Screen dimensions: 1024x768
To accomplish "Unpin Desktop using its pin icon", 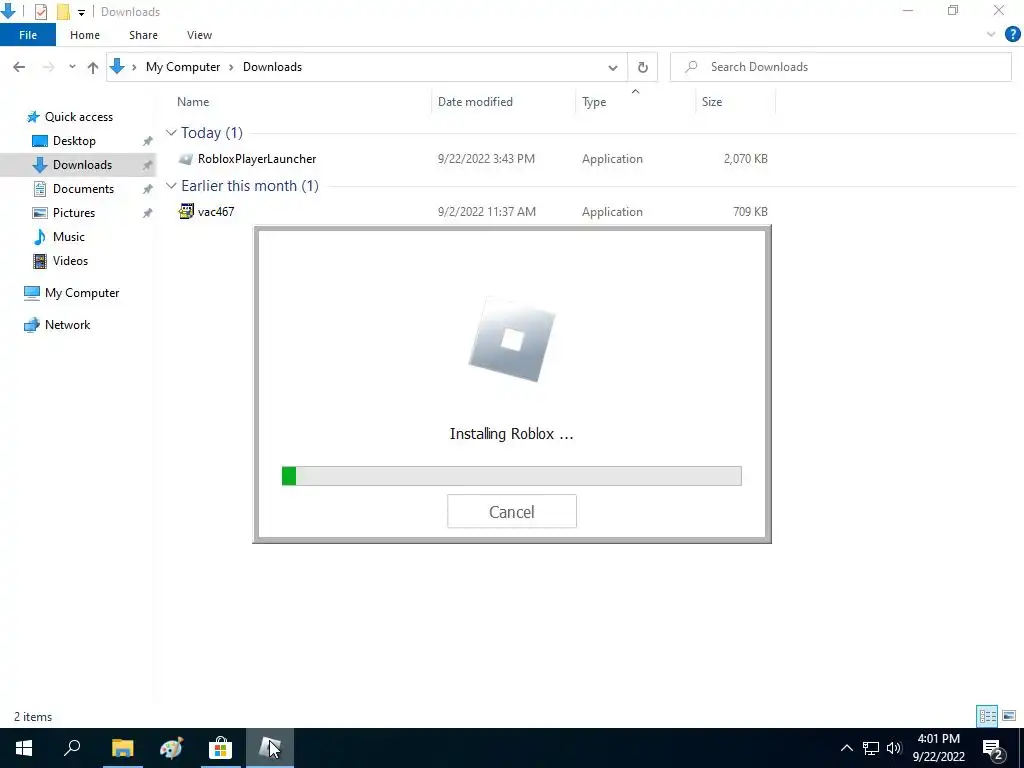I will pyautogui.click(x=148, y=141).
